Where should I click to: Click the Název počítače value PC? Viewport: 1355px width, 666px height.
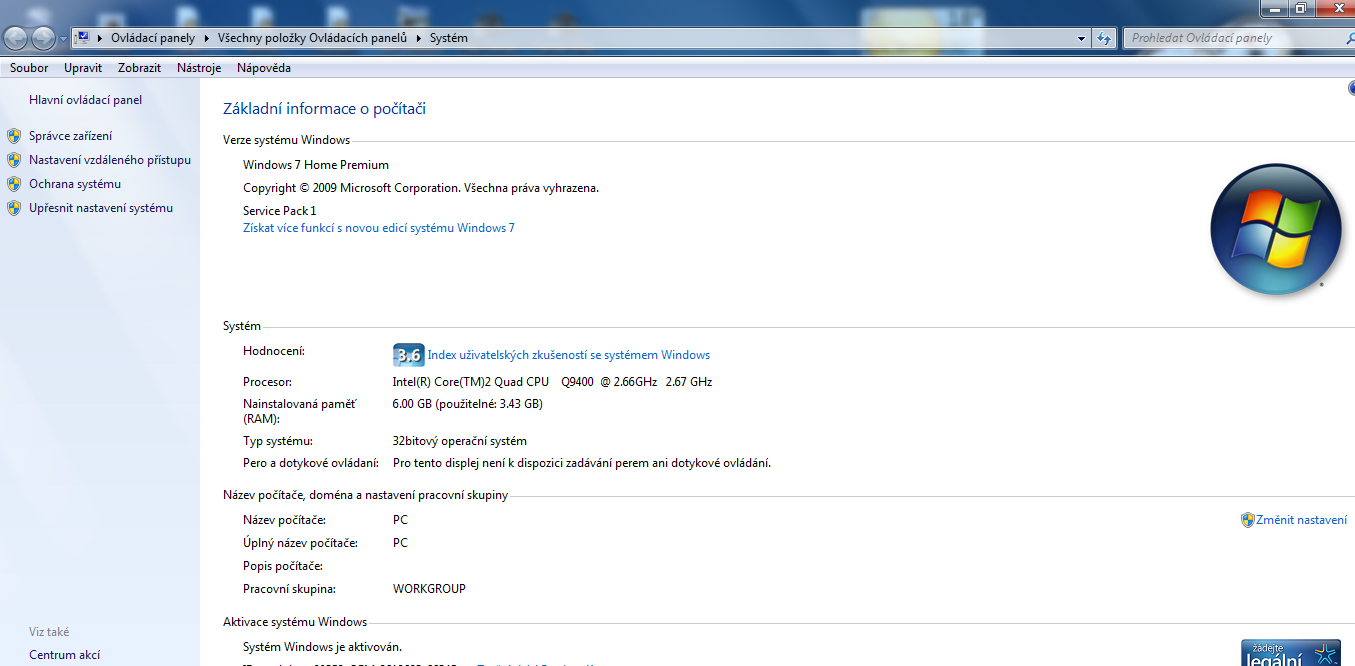(x=400, y=520)
